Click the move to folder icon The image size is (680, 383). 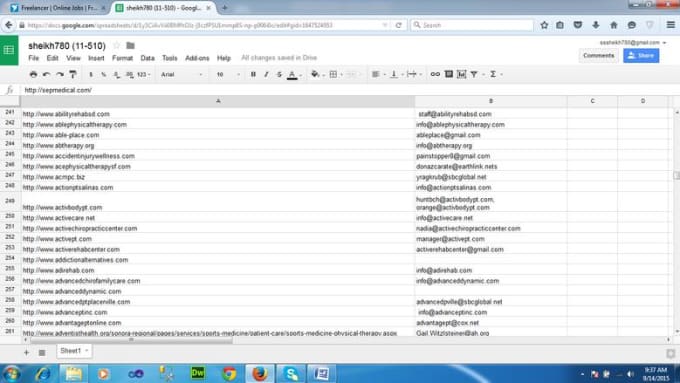(x=130, y=46)
